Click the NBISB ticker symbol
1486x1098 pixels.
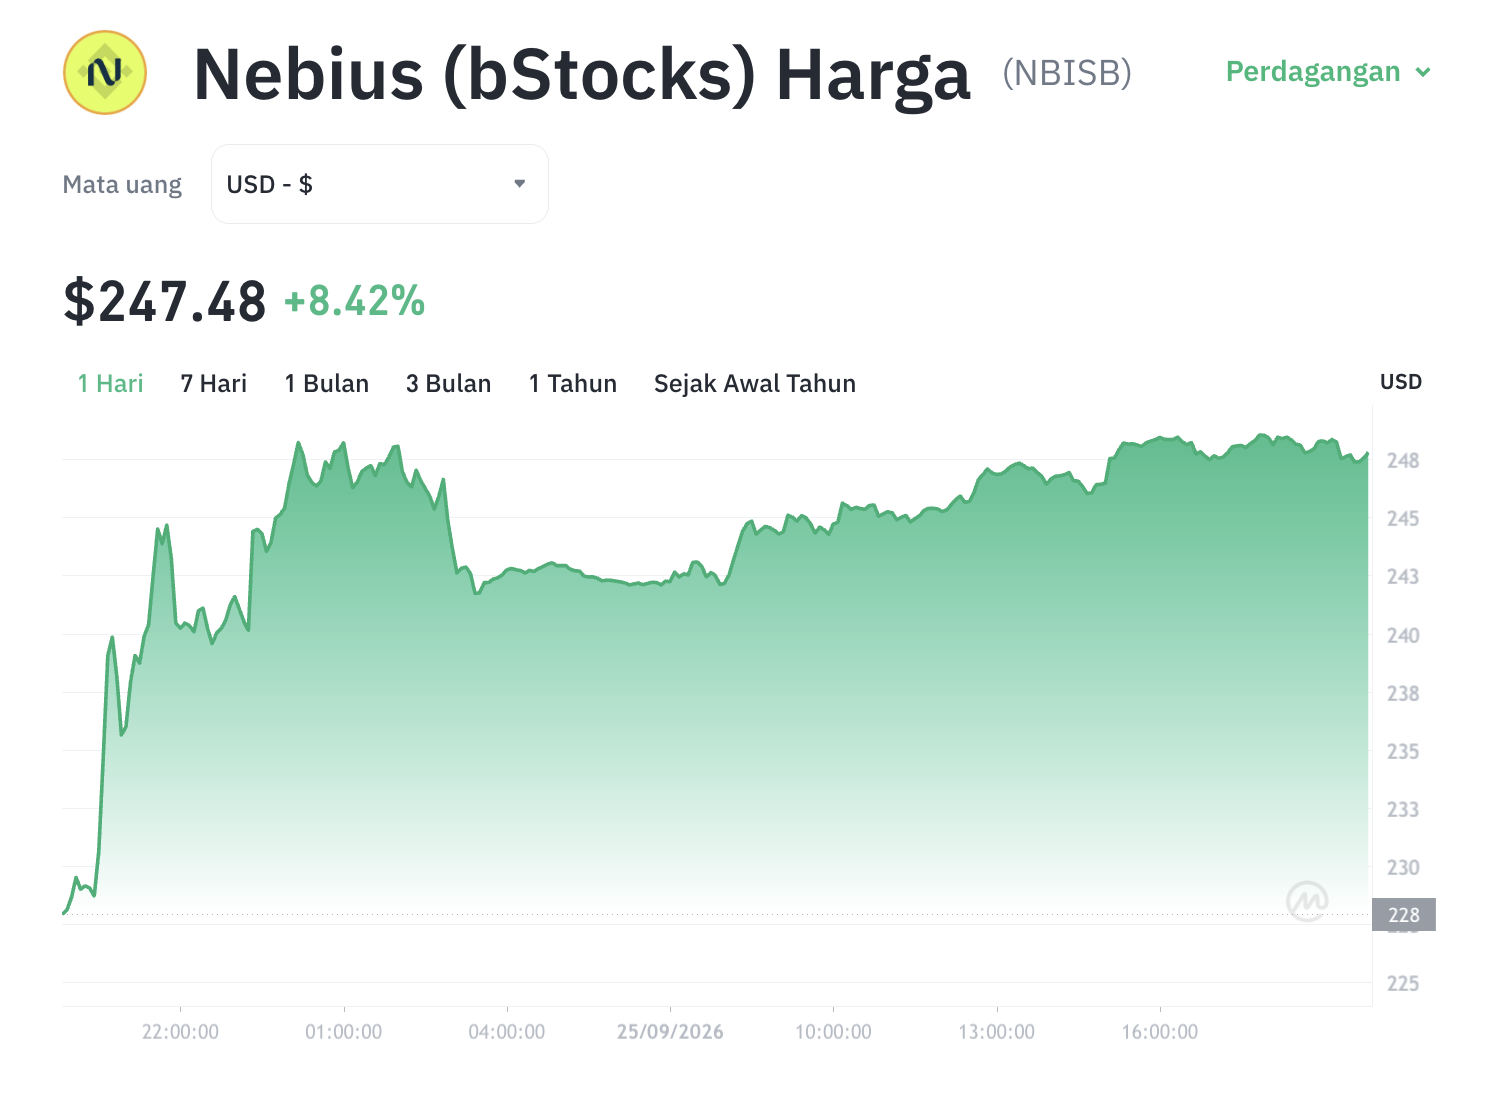[1067, 73]
